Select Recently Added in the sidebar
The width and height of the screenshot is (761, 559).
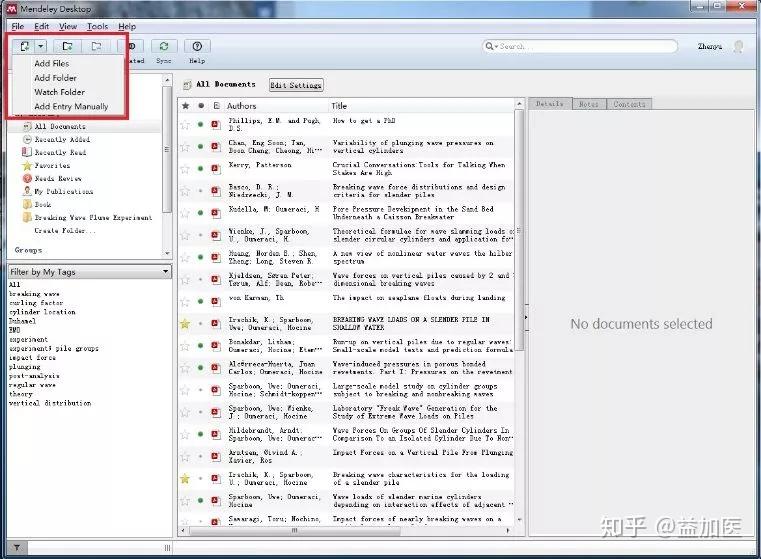coord(62,139)
